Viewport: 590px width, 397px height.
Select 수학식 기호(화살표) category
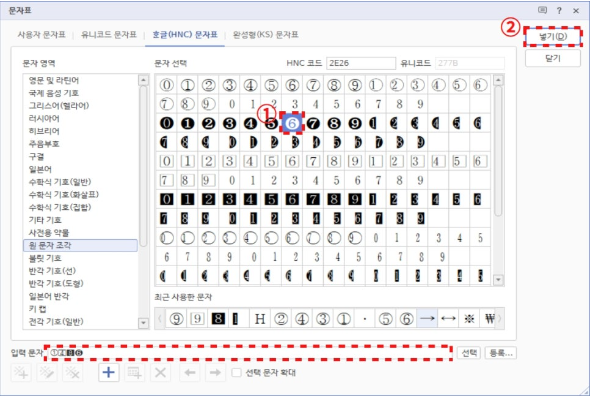click(64, 195)
